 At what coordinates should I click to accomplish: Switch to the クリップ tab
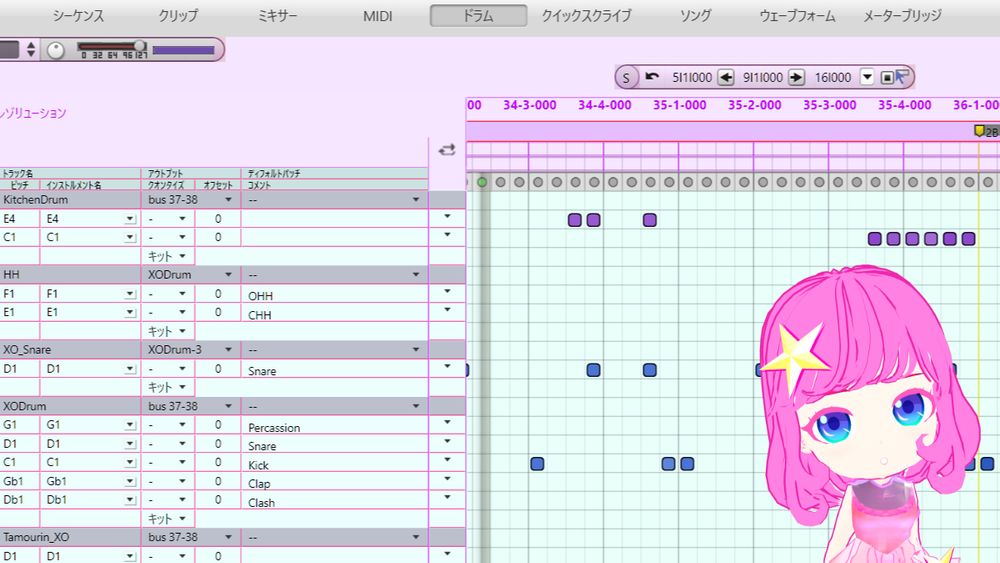point(179,15)
